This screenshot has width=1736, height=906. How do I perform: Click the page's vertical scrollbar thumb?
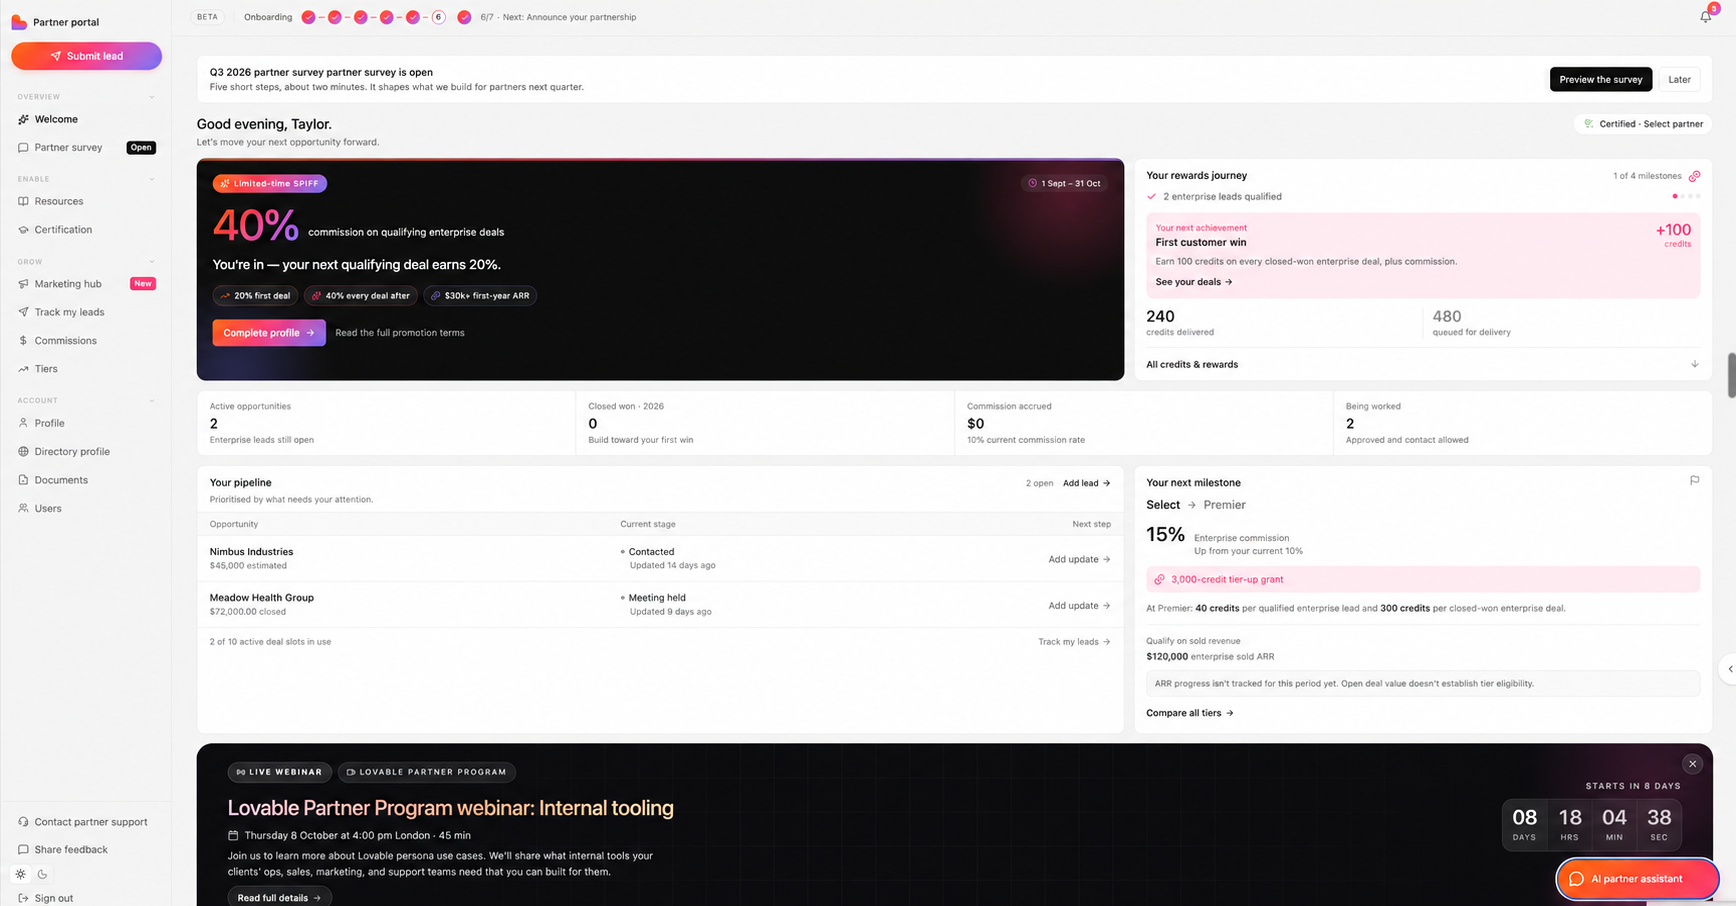[x=1731, y=375]
